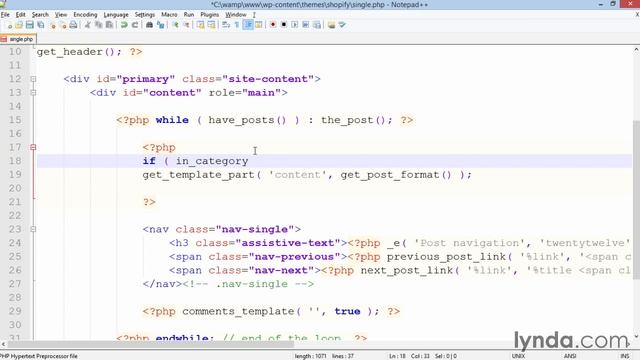Click the last toolbar icon with green check
The image size is (640, 360).
pyautogui.click(x=342, y=25)
